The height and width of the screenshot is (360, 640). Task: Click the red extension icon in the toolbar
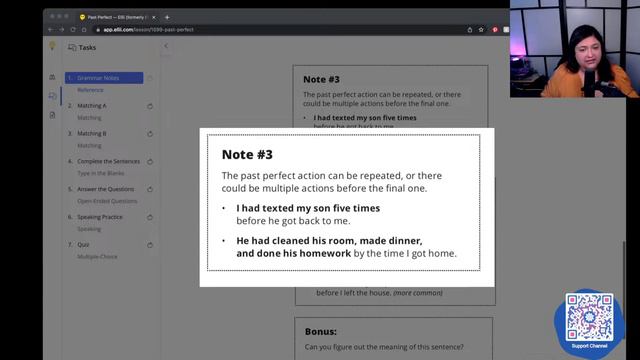[495, 29]
